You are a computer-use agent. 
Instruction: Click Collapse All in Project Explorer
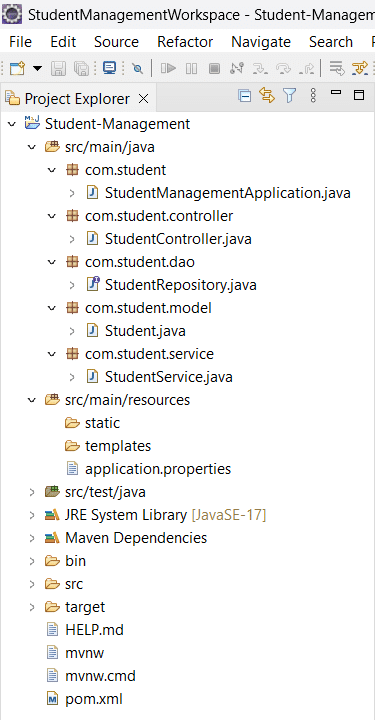(245, 96)
